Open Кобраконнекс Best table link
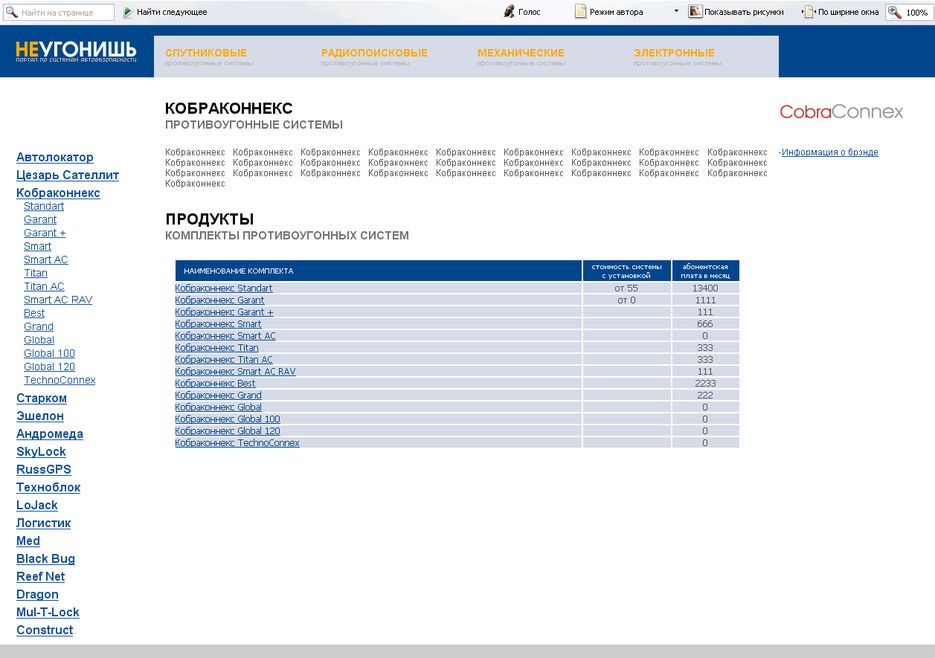Screen dimensions: 935x658 point(215,384)
